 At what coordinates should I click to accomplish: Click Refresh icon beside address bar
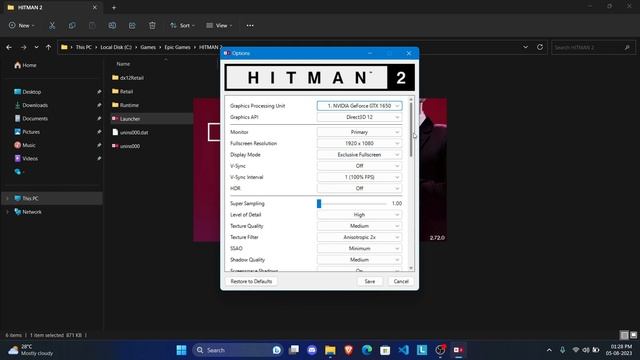point(540,47)
